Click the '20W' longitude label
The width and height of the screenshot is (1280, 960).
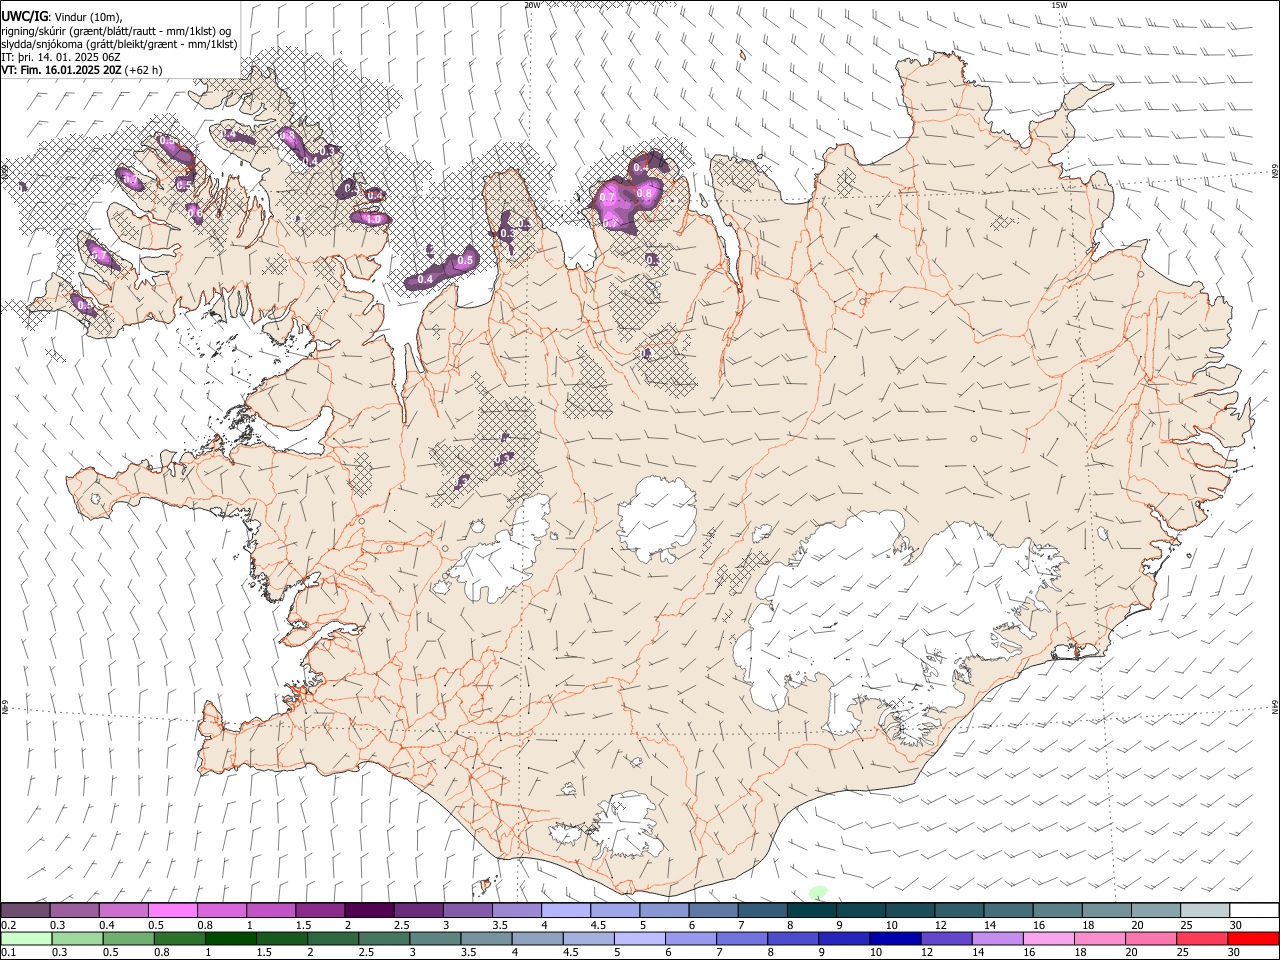pos(532,5)
